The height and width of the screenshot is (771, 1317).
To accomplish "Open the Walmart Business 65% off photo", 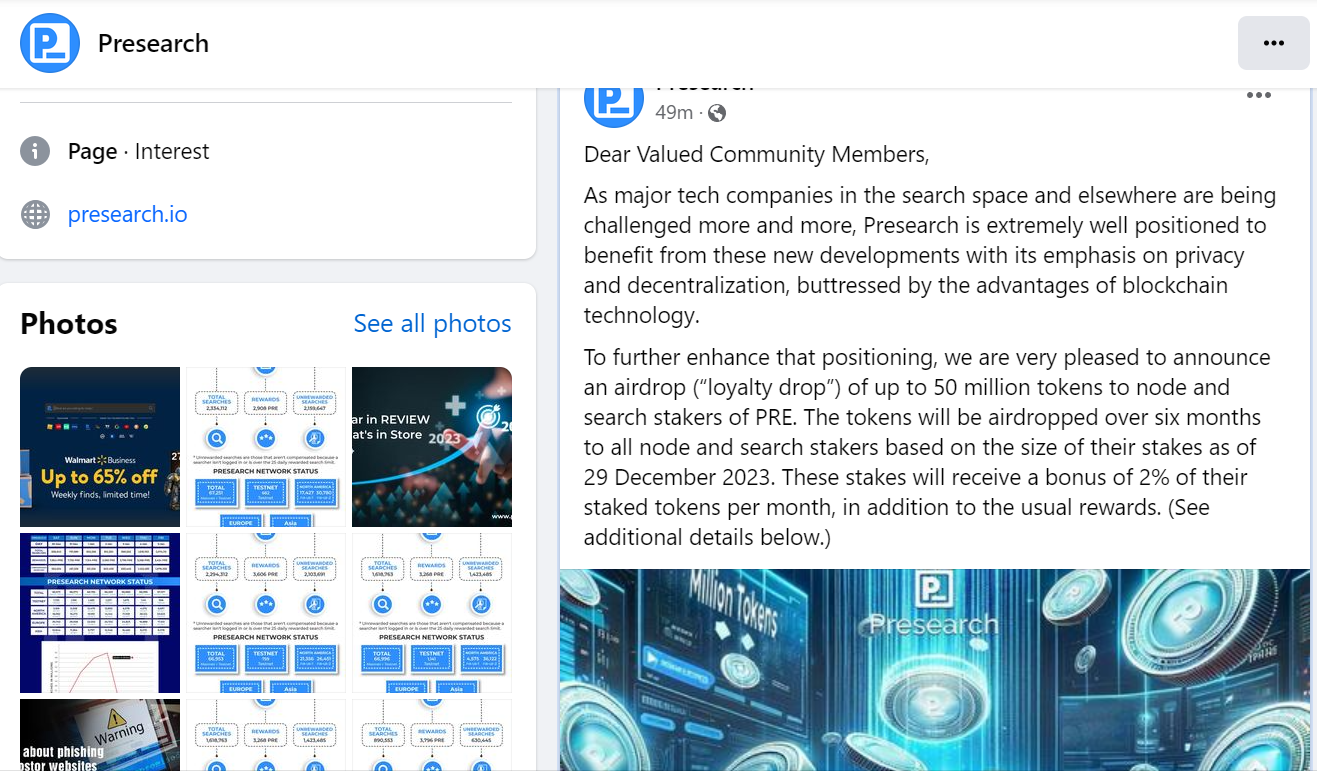I will point(100,447).
